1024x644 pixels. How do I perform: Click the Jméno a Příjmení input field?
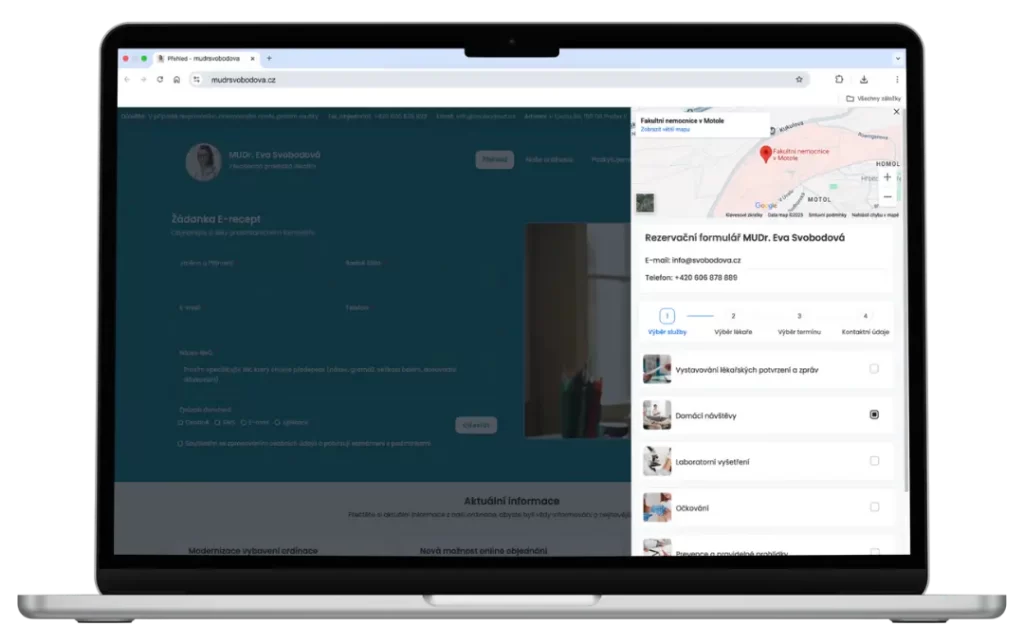click(255, 280)
